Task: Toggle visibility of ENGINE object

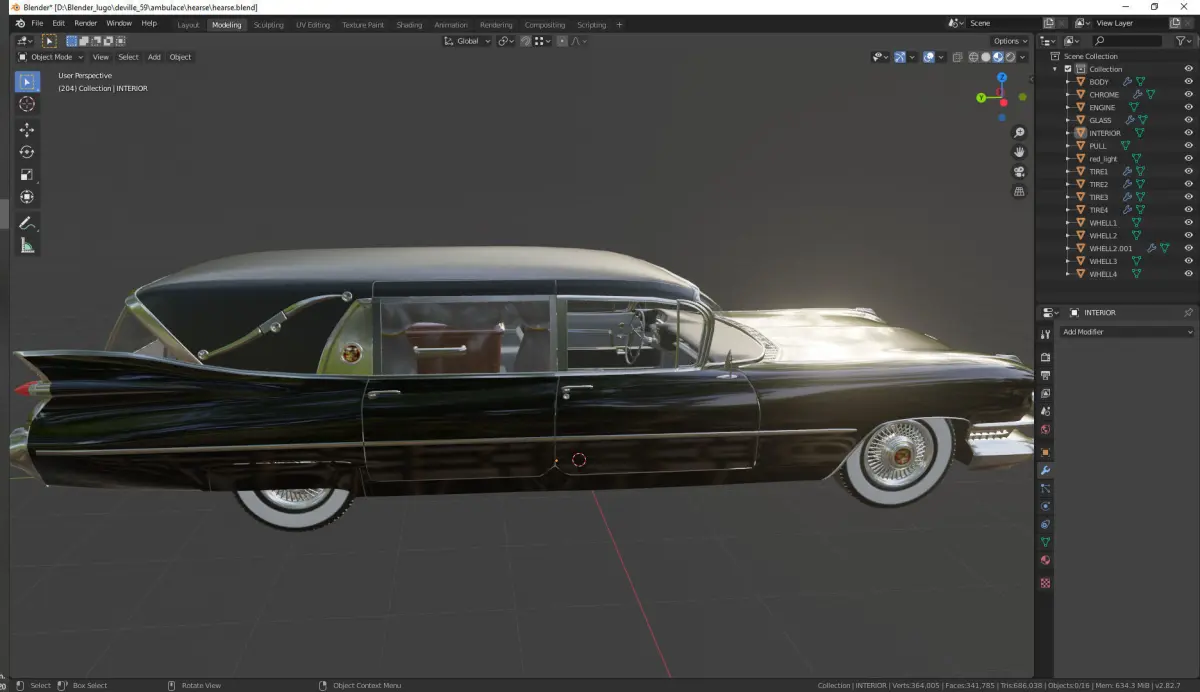Action: coord(1188,107)
